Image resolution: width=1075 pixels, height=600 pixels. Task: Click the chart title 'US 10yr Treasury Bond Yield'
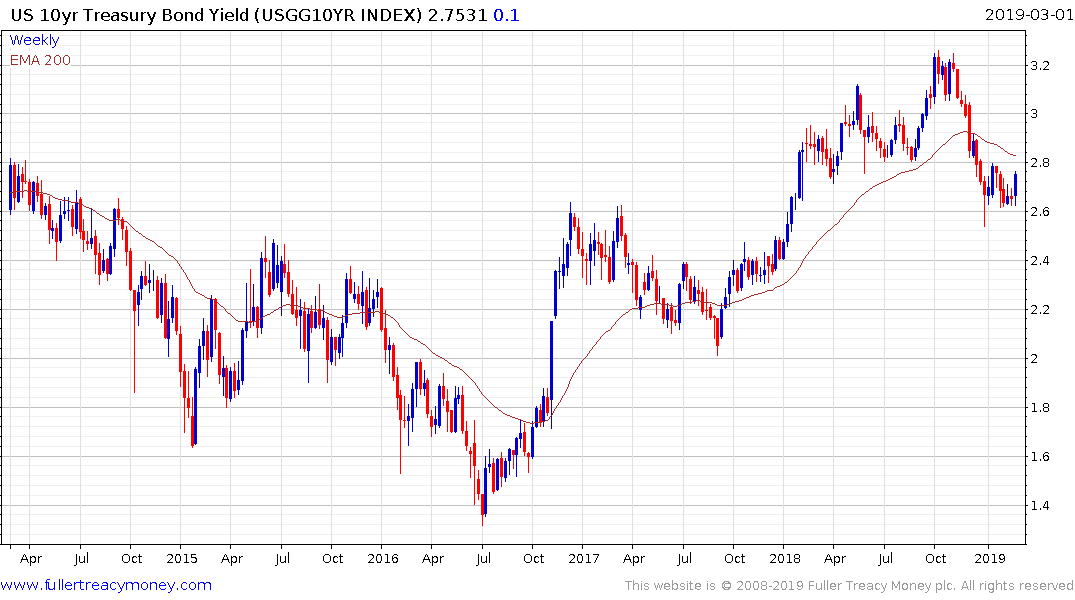pos(130,15)
